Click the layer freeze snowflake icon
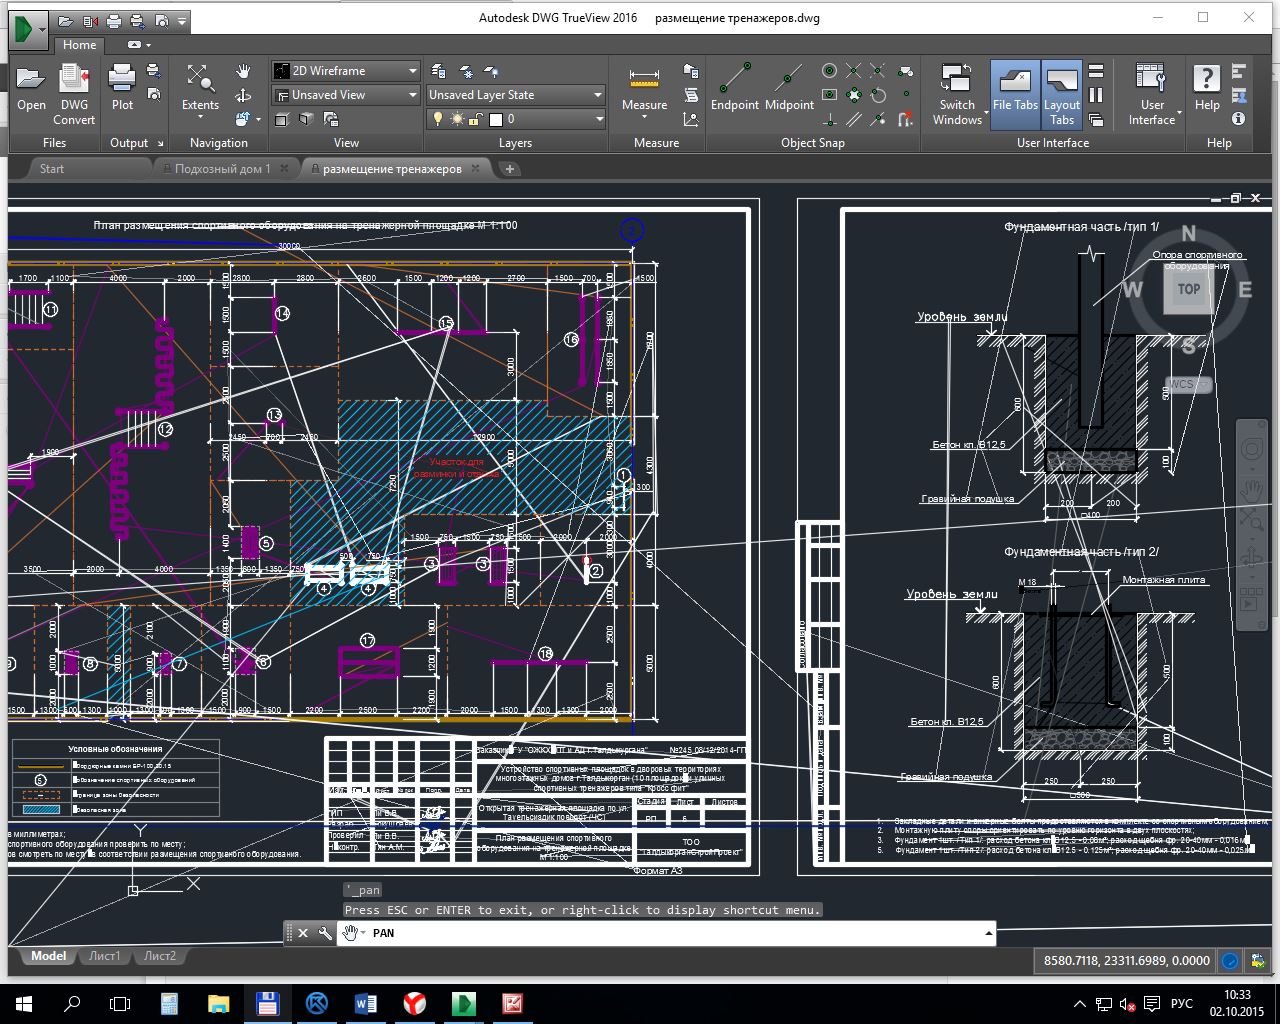Image resolution: width=1280 pixels, height=1024 pixels. pyautogui.click(x=465, y=71)
